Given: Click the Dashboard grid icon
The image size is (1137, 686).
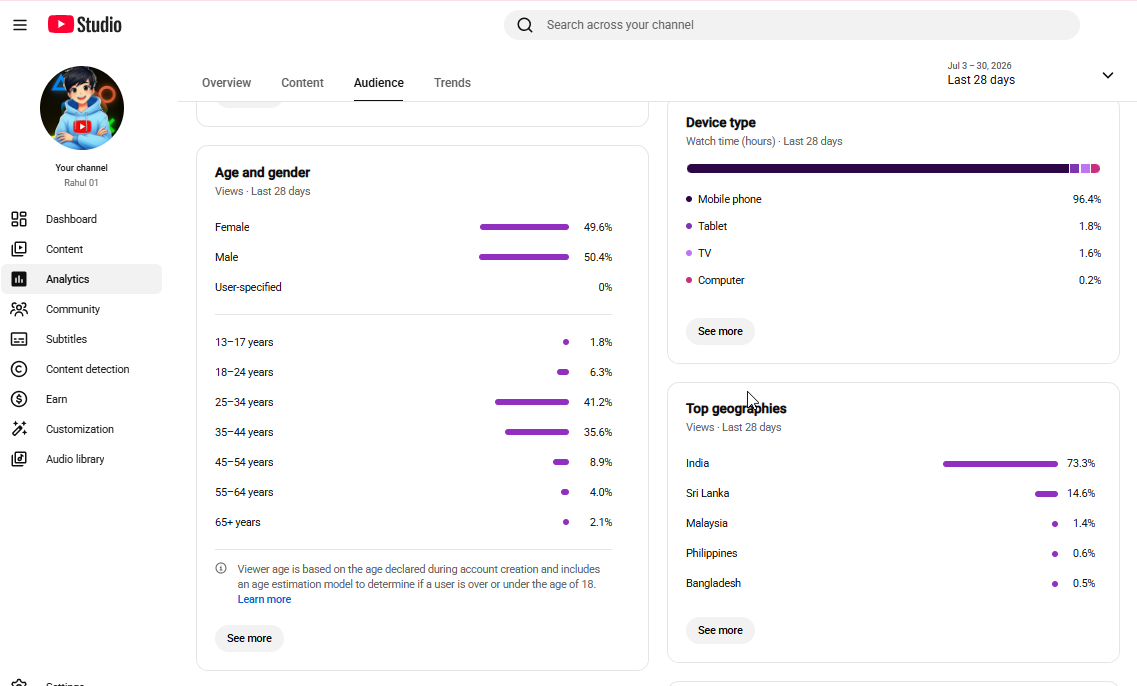Looking at the screenshot, I should pos(19,219).
